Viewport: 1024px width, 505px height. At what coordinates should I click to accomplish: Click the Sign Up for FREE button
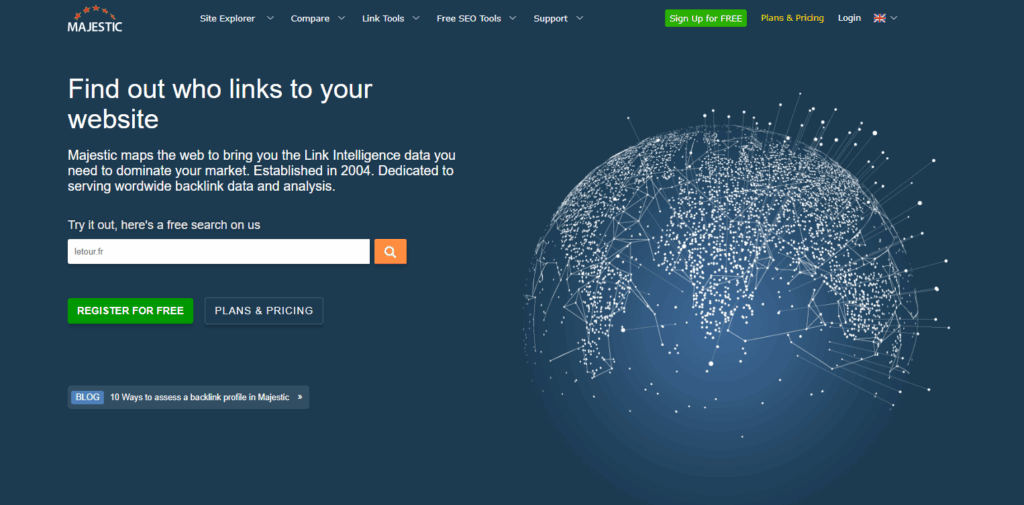pos(705,18)
